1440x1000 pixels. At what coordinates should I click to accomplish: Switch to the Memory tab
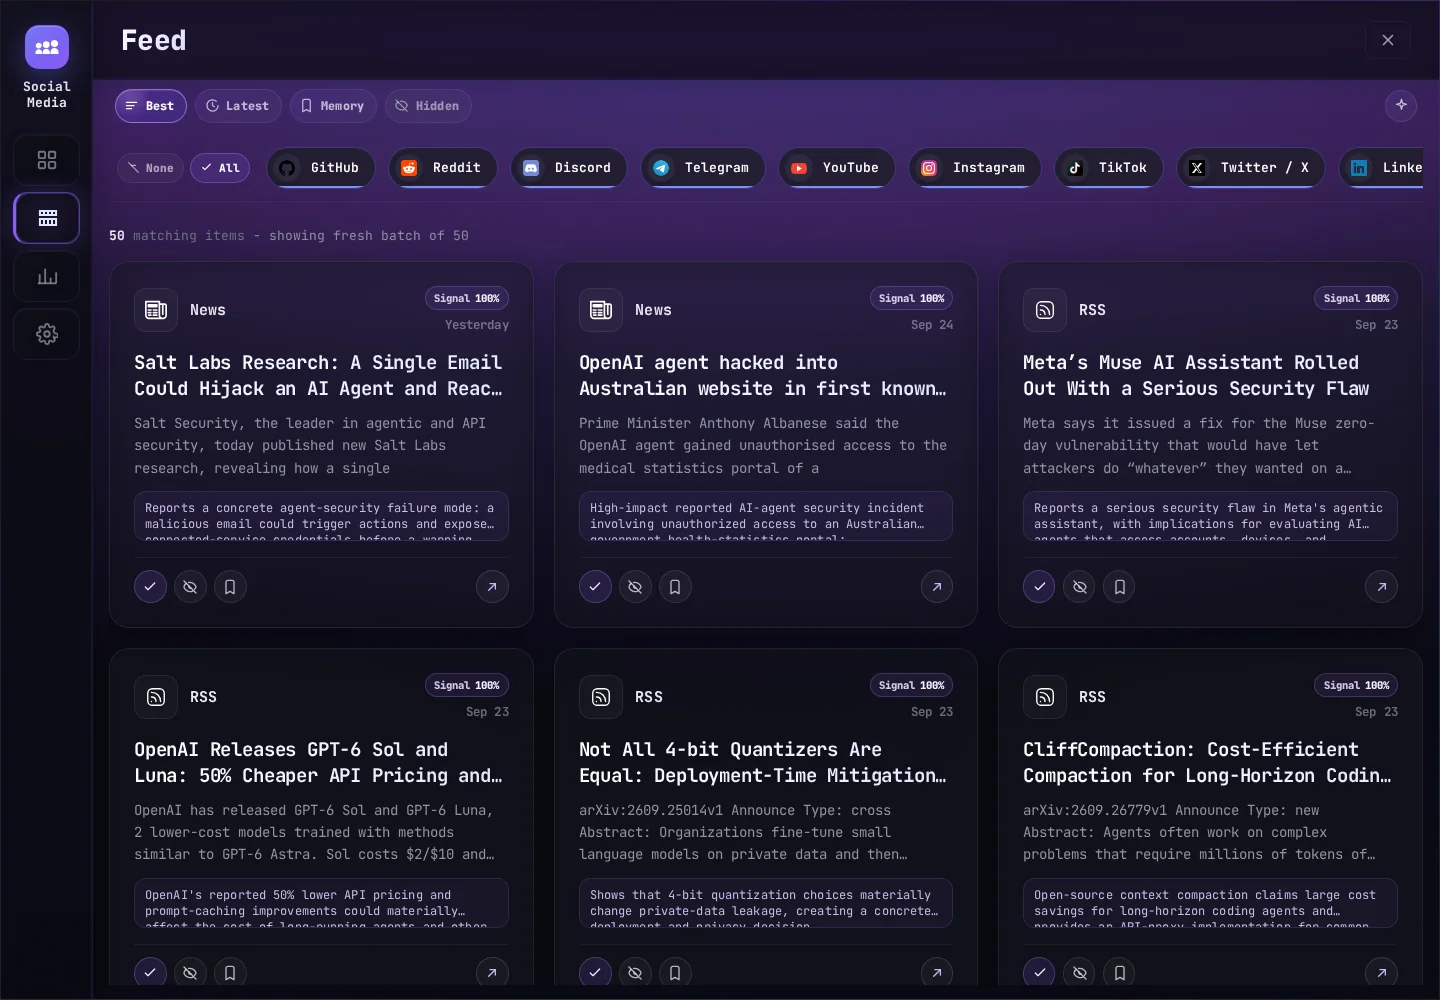tap(333, 106)
